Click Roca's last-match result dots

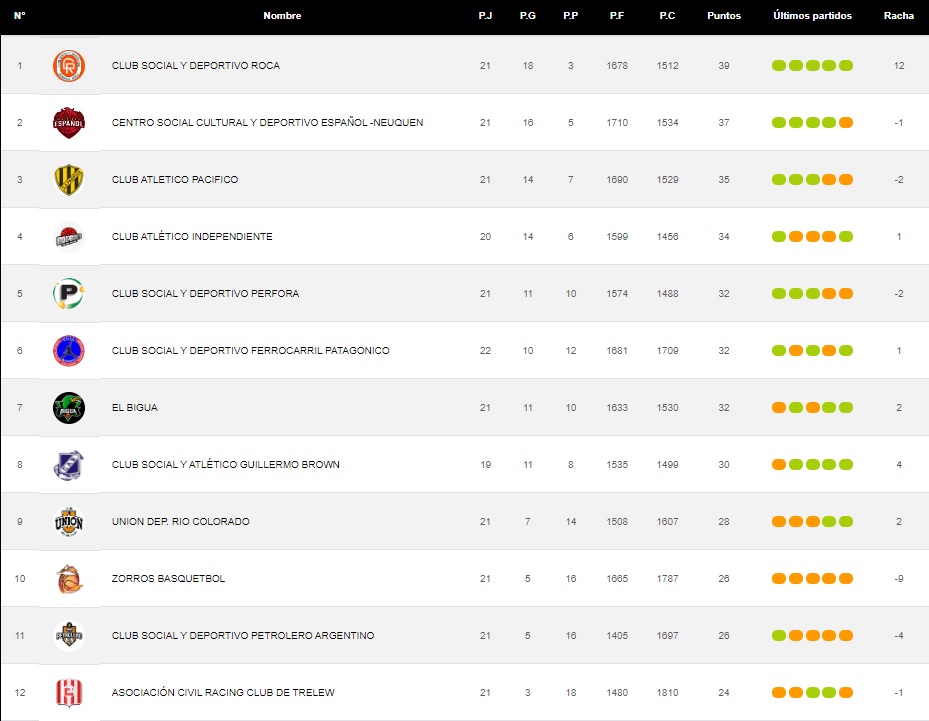pyautogui.click(x=812, y=66)
